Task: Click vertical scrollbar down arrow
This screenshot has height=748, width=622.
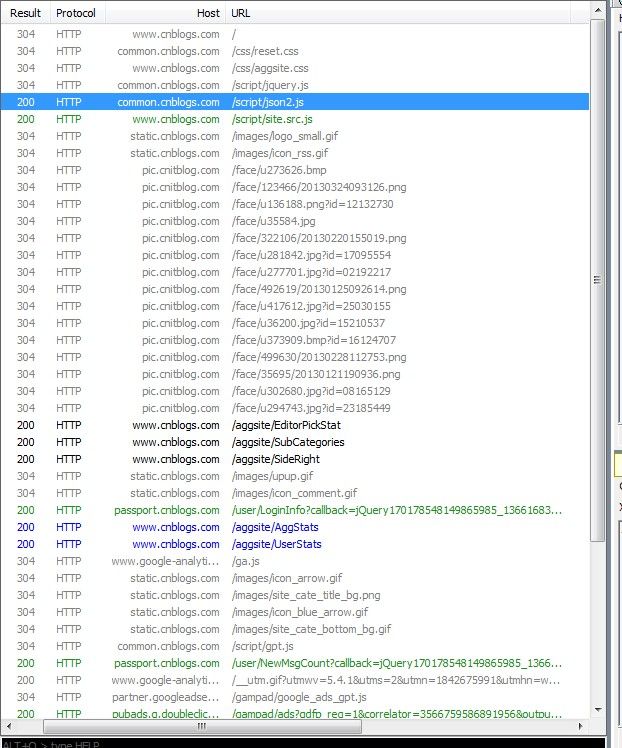Action: click(x=598, y=710)
